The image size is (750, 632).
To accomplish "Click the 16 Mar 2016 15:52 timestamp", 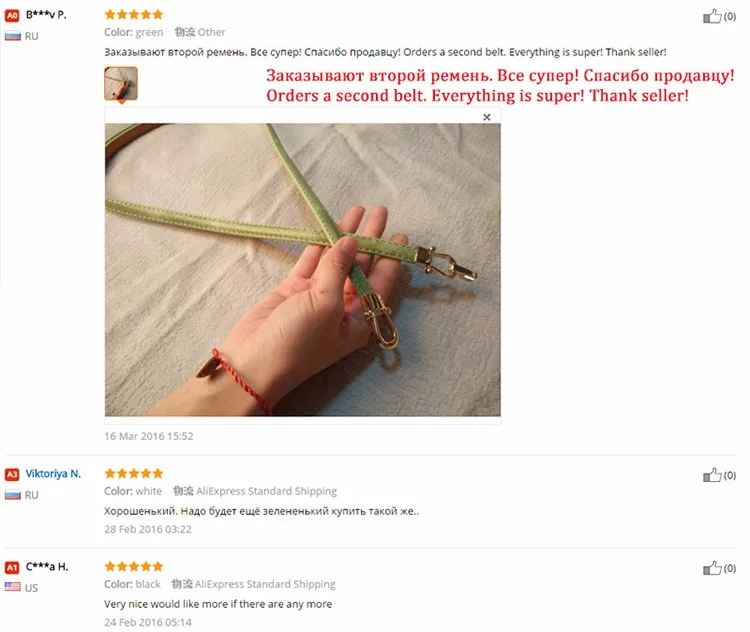I will pyautogui.click(x=149, y=436).
